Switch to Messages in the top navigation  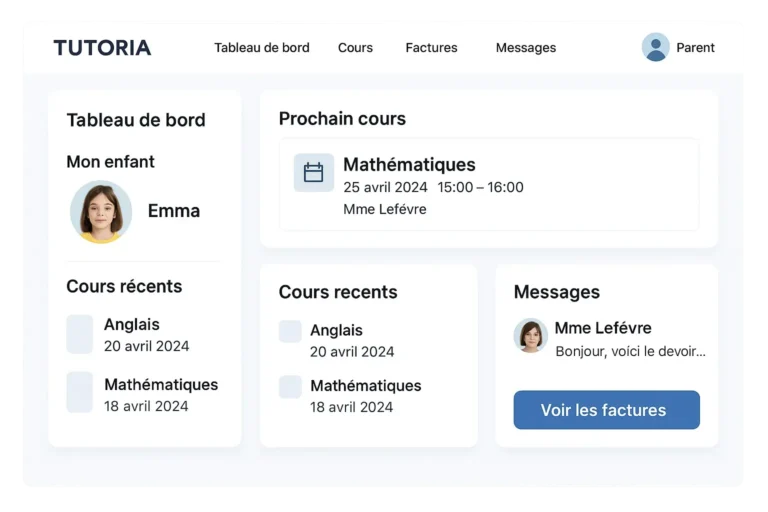526,48
